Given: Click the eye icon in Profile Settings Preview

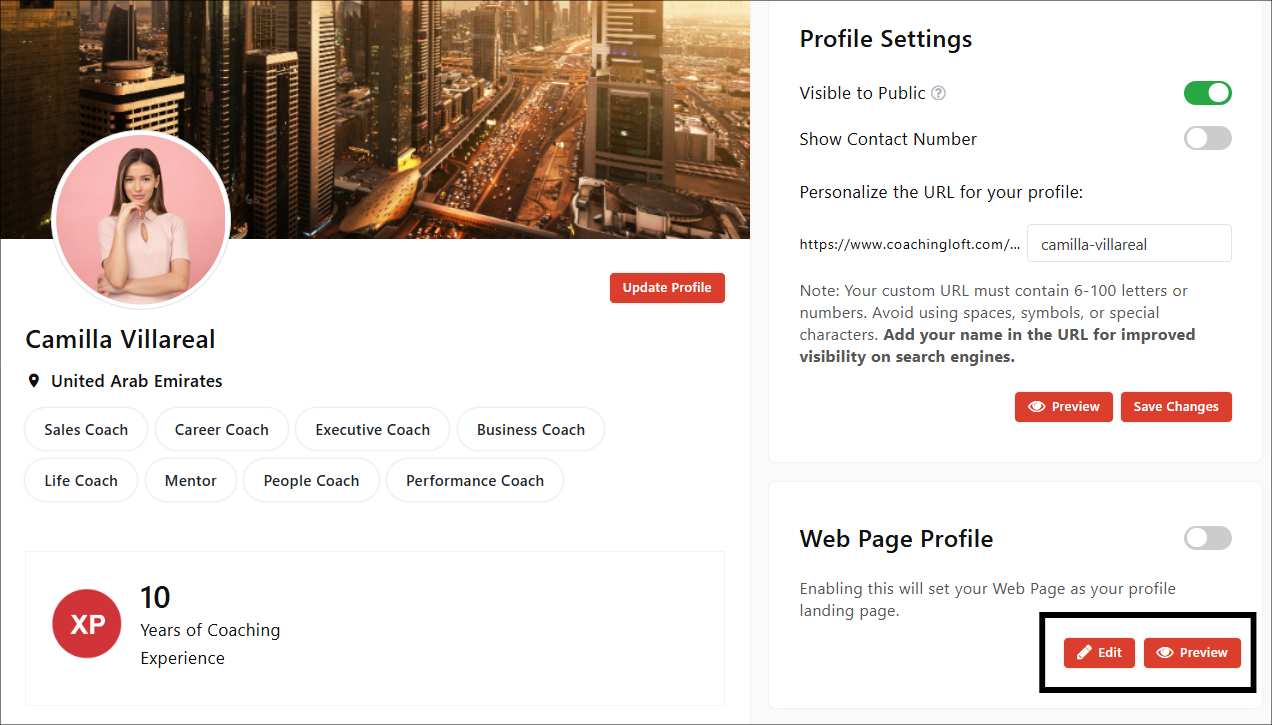Looking at the screenshot, I should (x=1037, y=407).
